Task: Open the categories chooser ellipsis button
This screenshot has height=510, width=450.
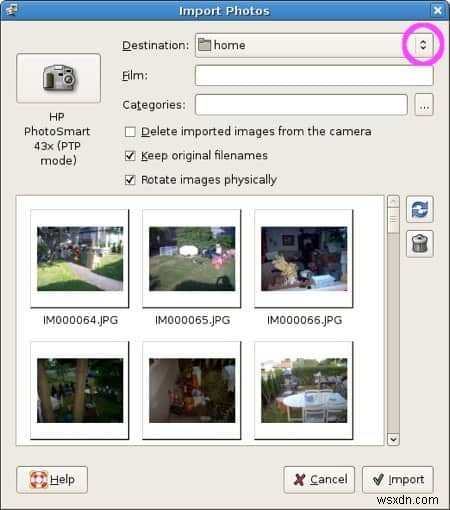Action: point(424,105)
